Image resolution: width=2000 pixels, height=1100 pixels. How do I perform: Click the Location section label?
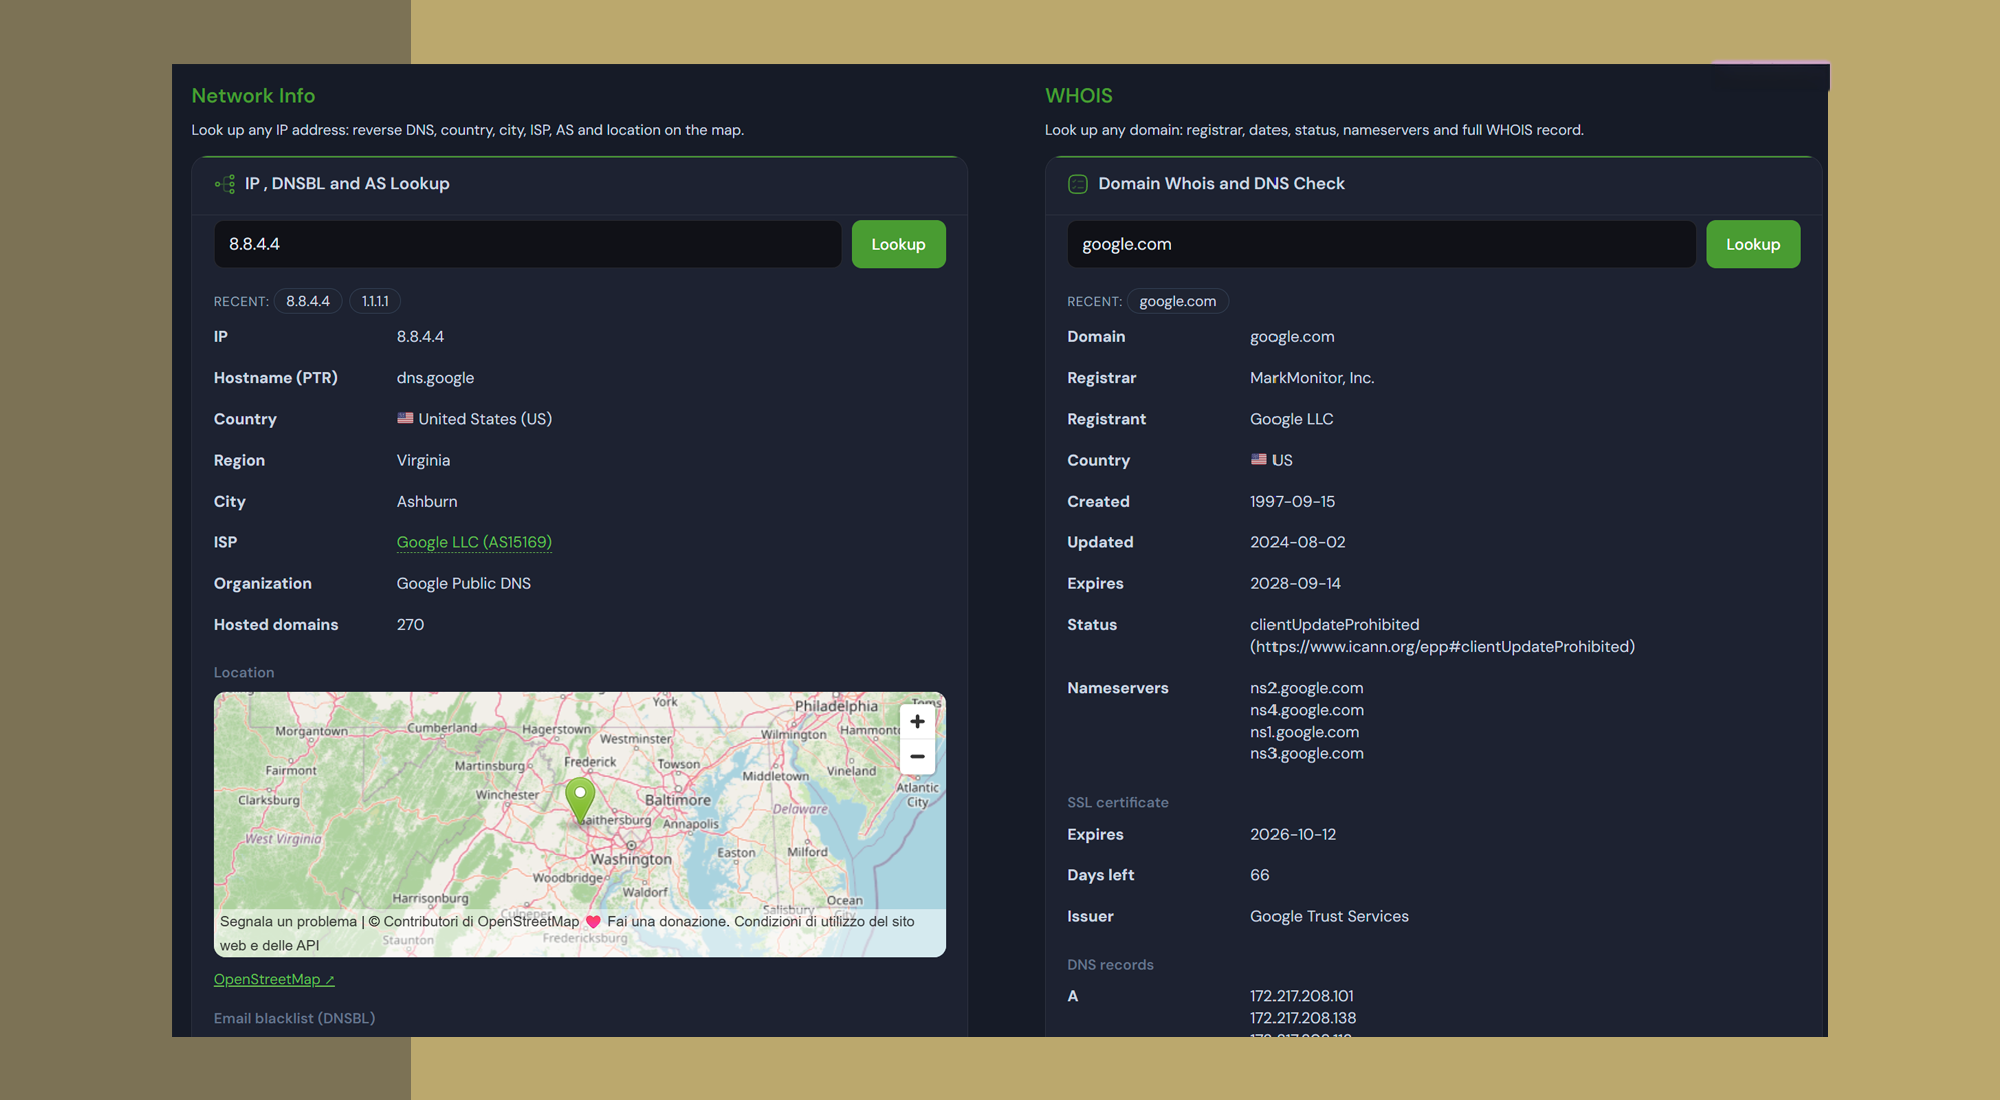244,672
